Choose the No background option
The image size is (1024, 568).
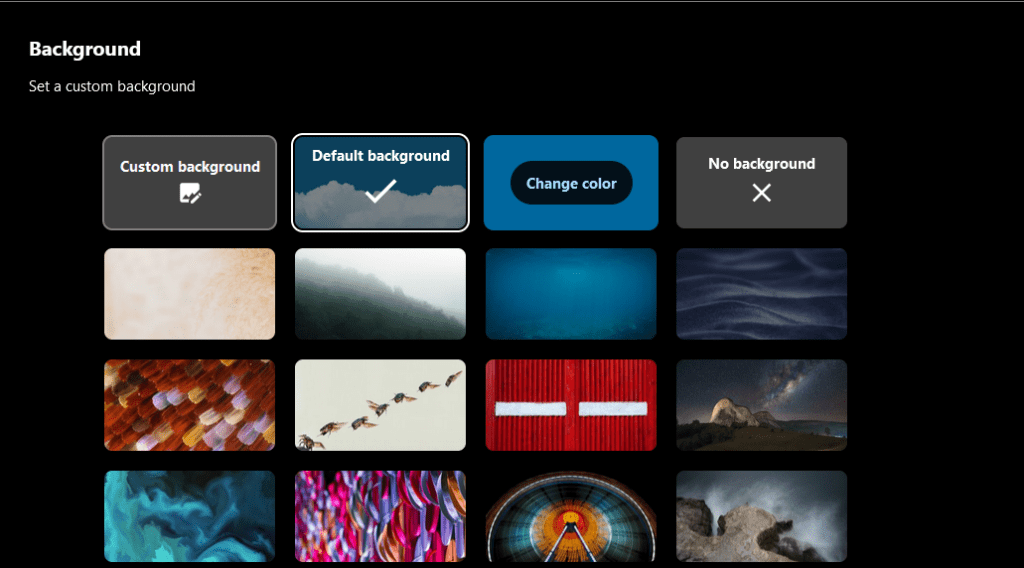pos(761,183)
